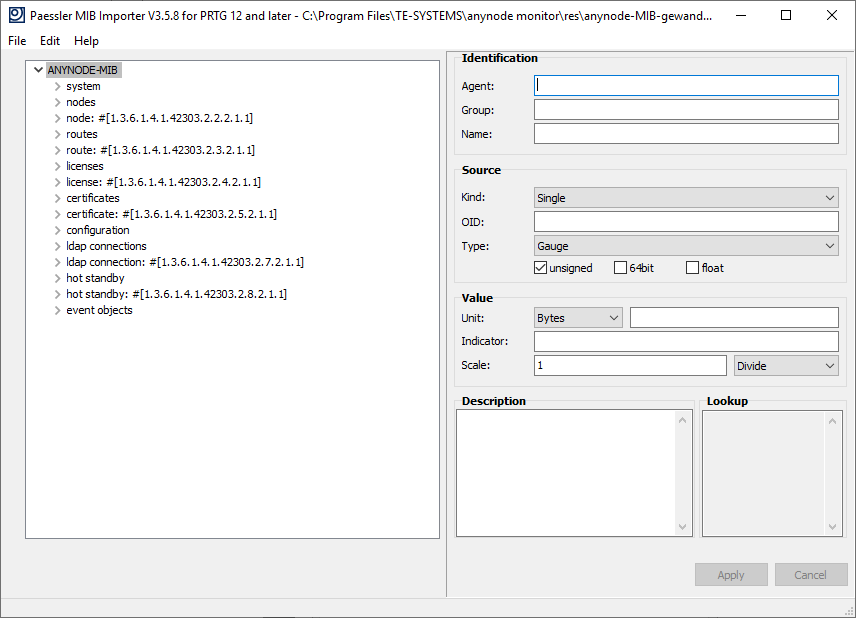Viewport: 856px width, 618px height.
Task: Click the Agent input field
Action: point(686,85)
